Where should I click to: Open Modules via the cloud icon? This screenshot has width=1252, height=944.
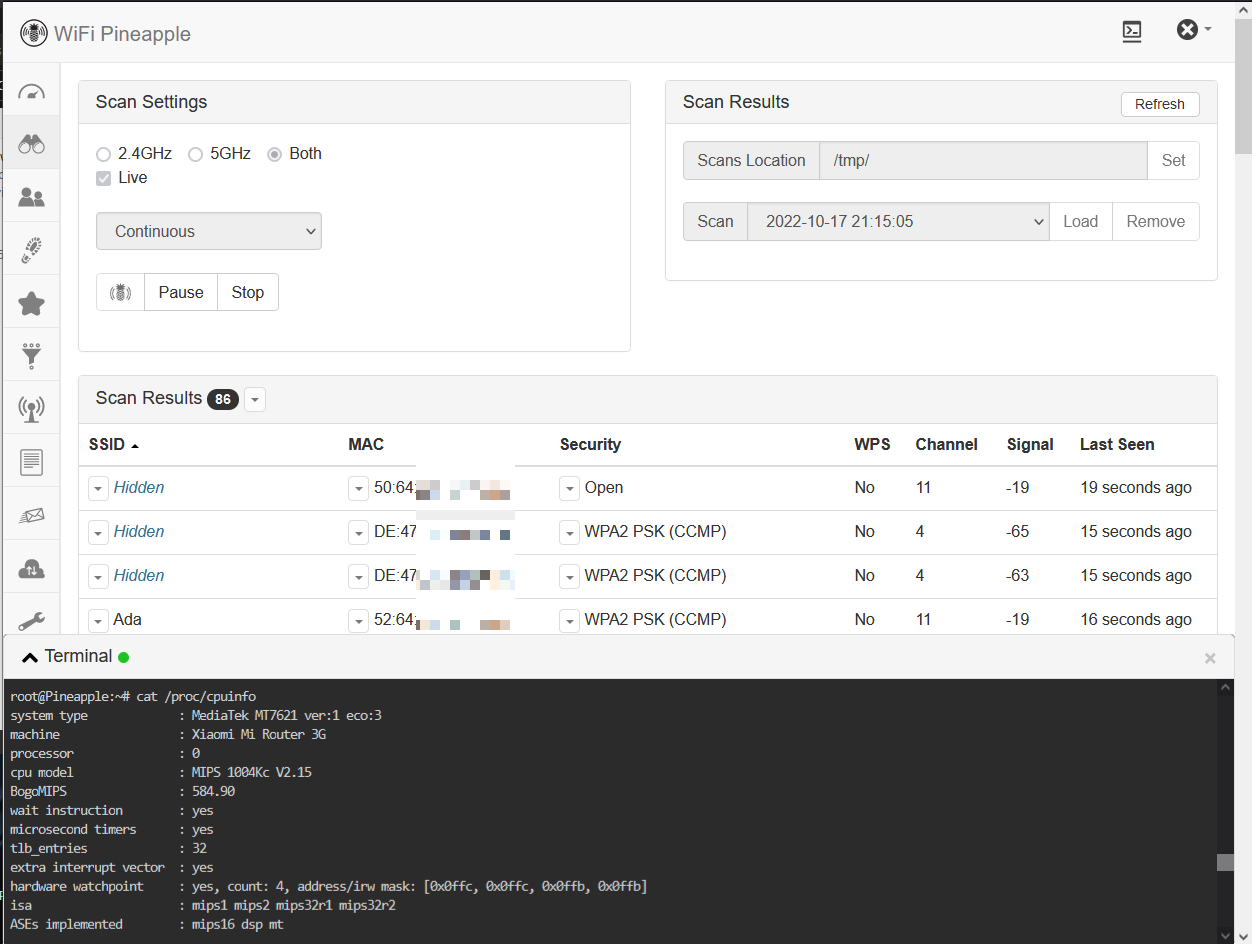(x=32, y=569)
